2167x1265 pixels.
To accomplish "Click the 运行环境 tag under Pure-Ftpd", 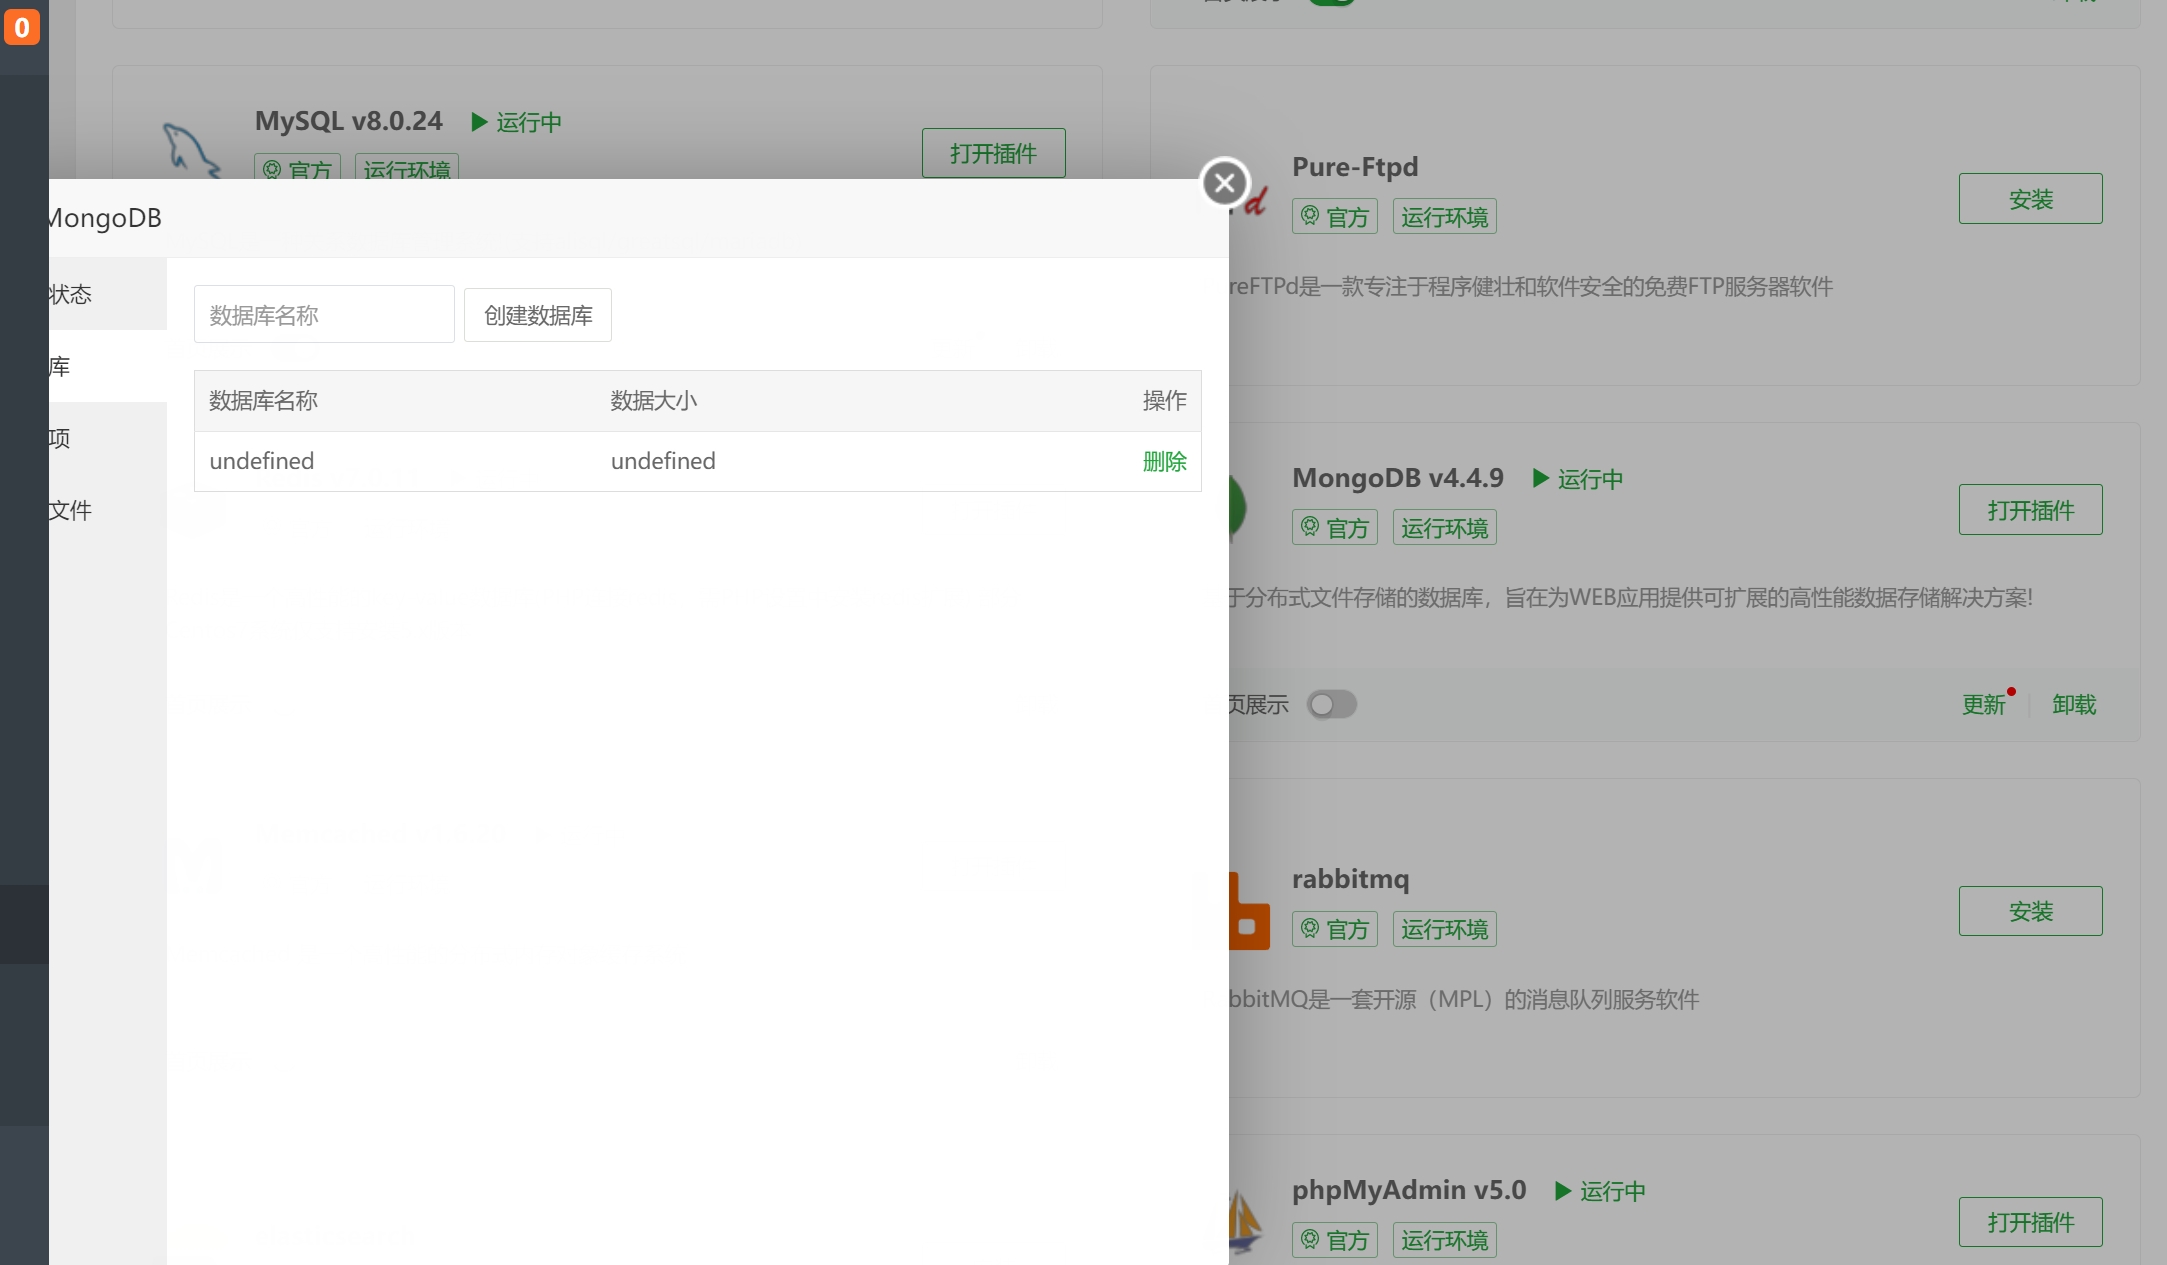I will (1444, 217).
